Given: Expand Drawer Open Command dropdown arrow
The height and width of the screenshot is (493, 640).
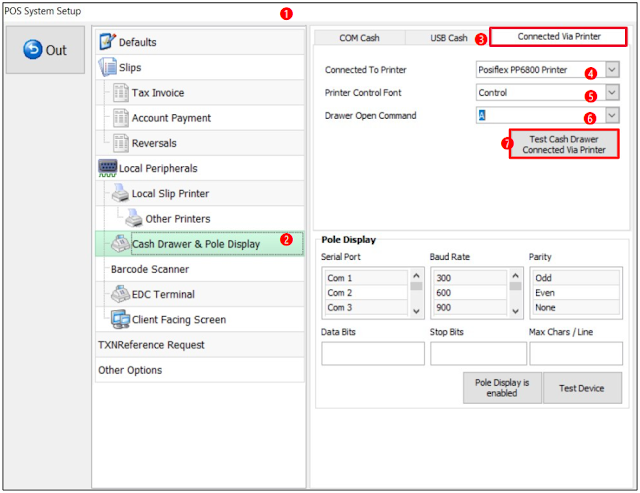Looking at the screenshot, I should coord(612,115).
